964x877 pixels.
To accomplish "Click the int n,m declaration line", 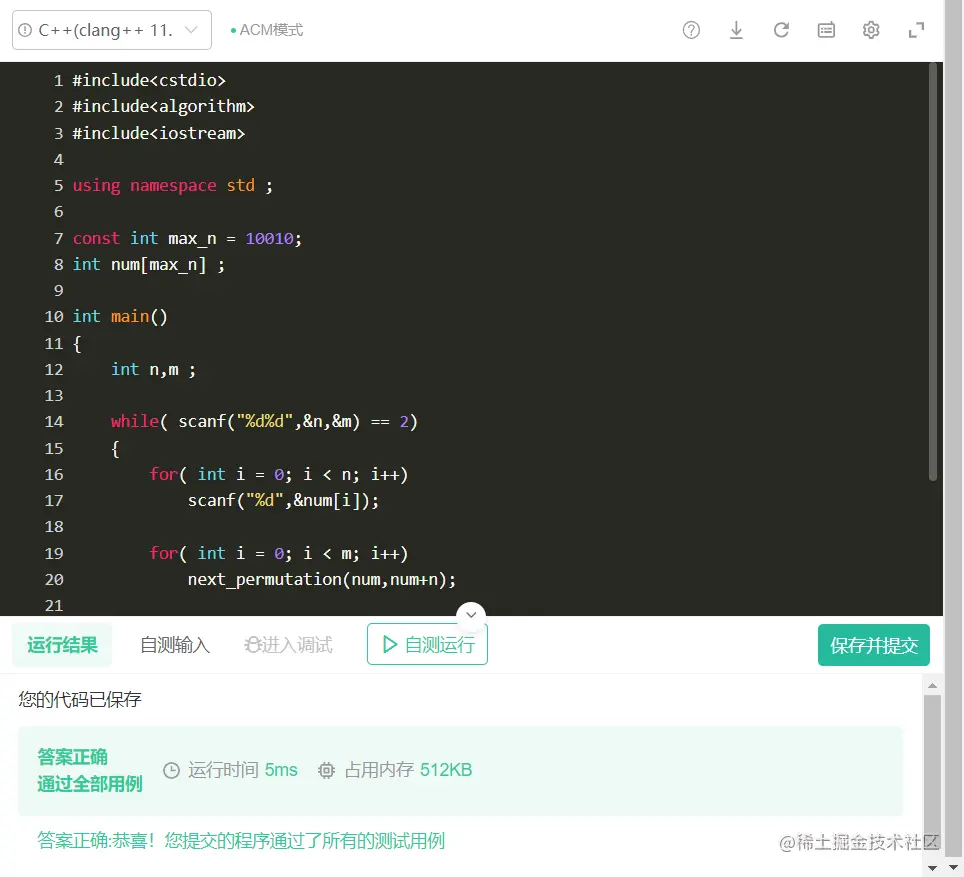I will [x=154, y=369].
